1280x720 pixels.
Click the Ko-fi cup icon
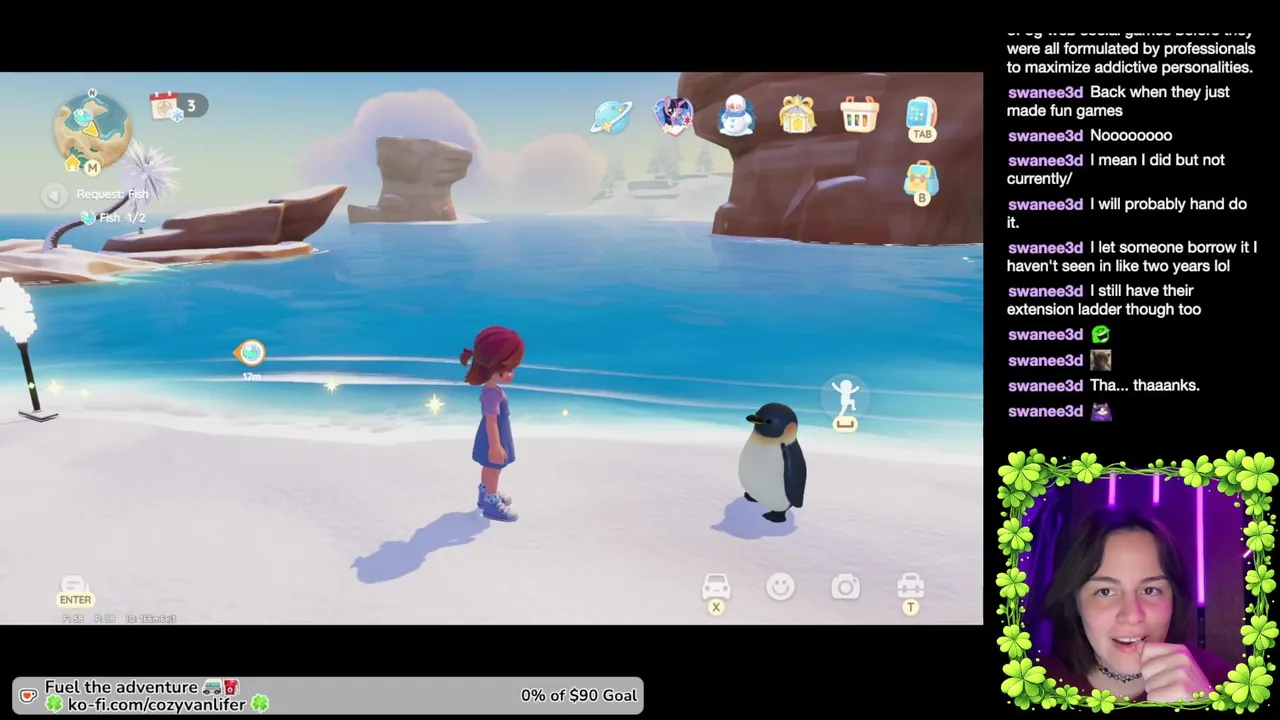pyautogui.click(x=28, y=695)
